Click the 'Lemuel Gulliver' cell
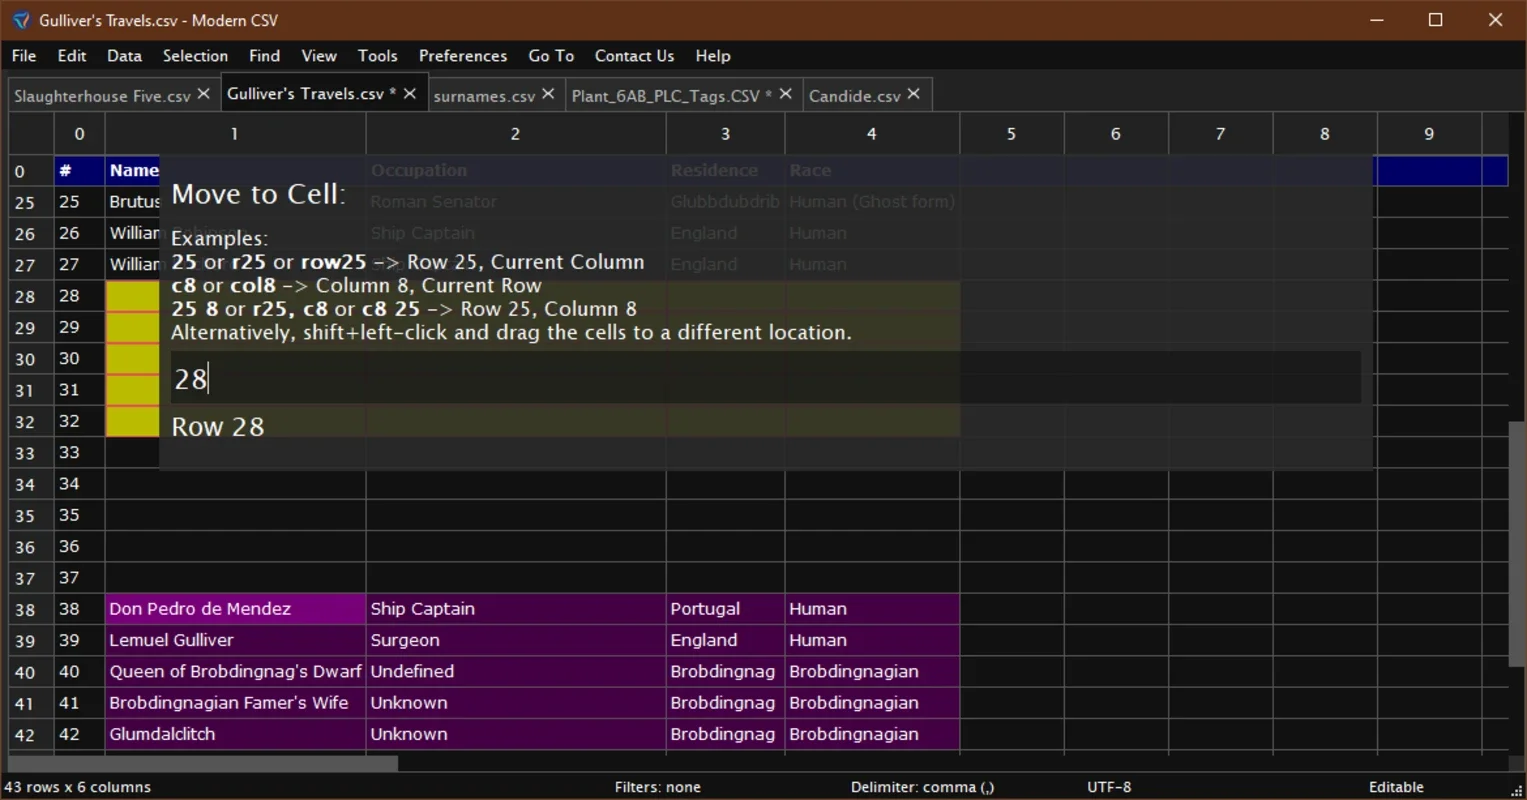This screenshot has height=800, width=1527. (235, 640)
